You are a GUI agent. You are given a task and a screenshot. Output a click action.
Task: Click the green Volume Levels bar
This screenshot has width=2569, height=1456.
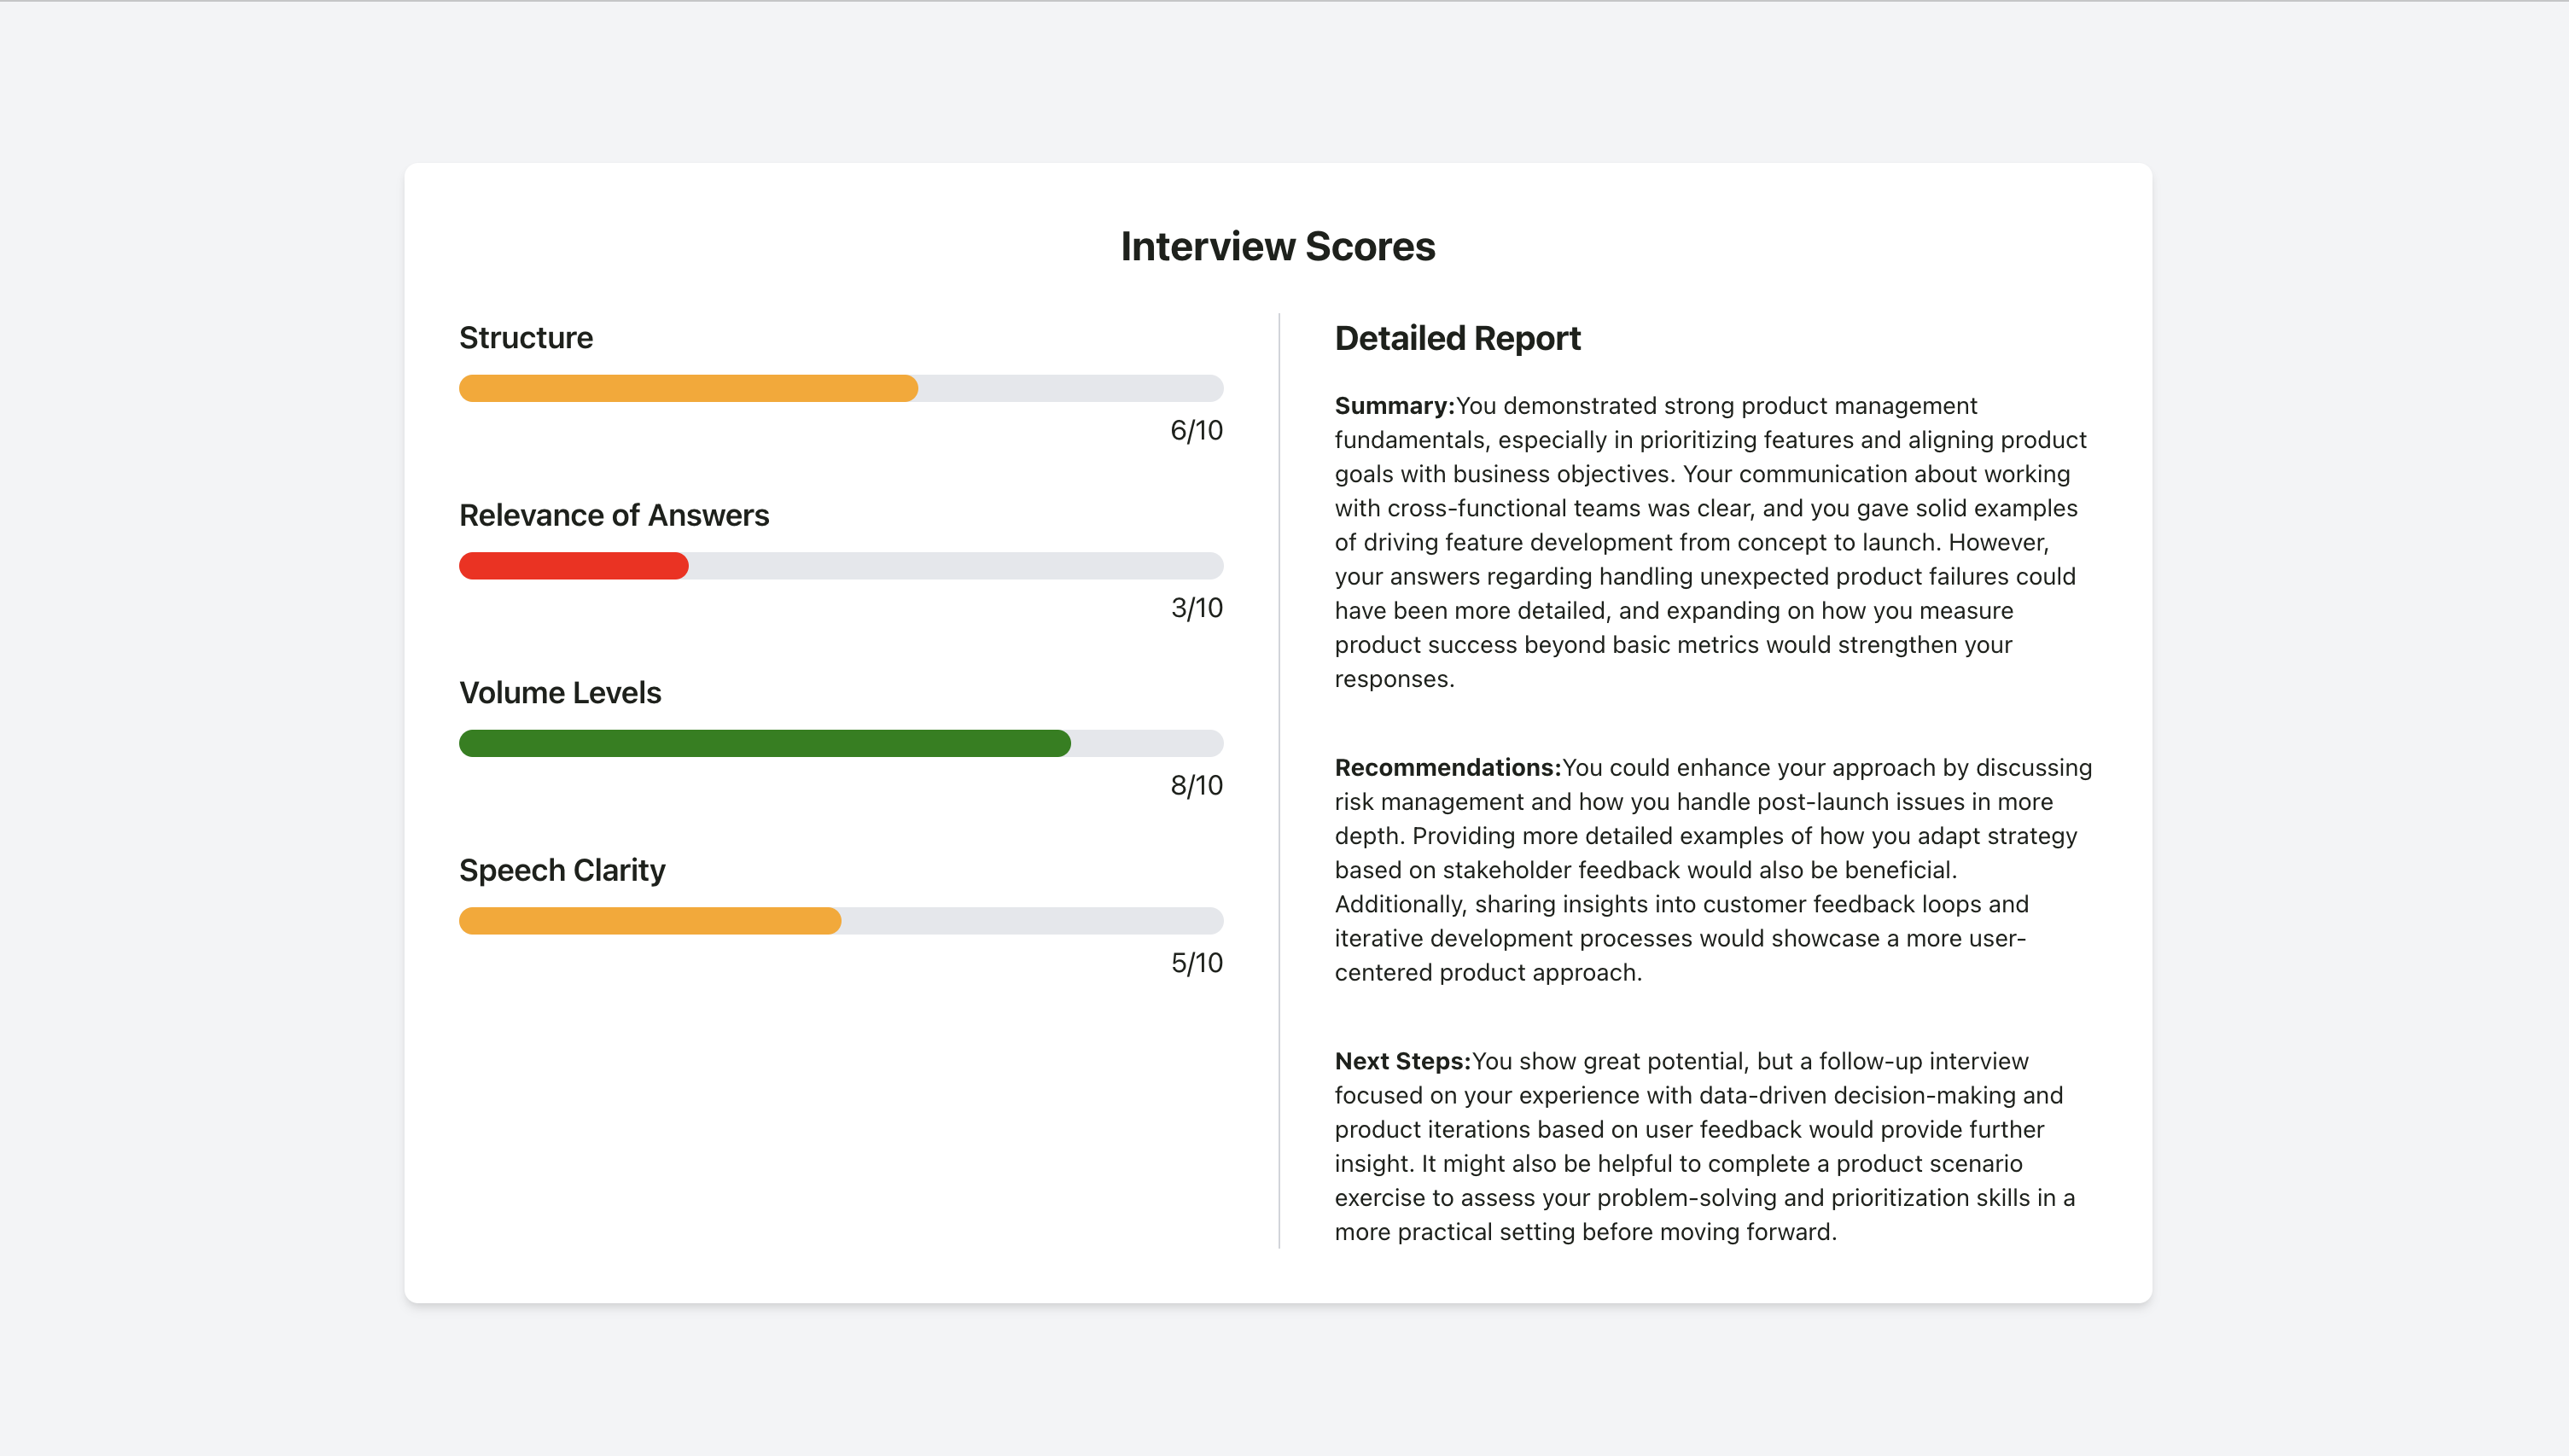(x=764, y=743)
